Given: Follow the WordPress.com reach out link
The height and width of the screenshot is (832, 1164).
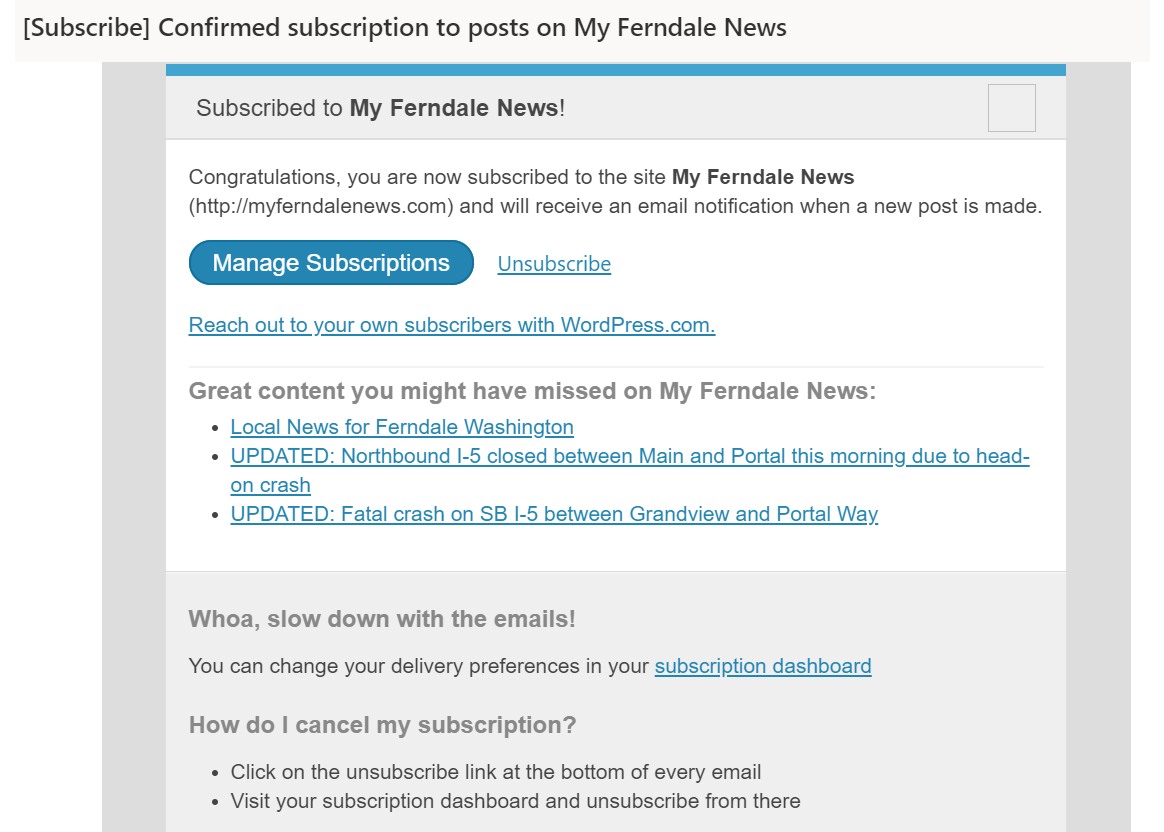Looking at the screenshot, I should (452, 325).
